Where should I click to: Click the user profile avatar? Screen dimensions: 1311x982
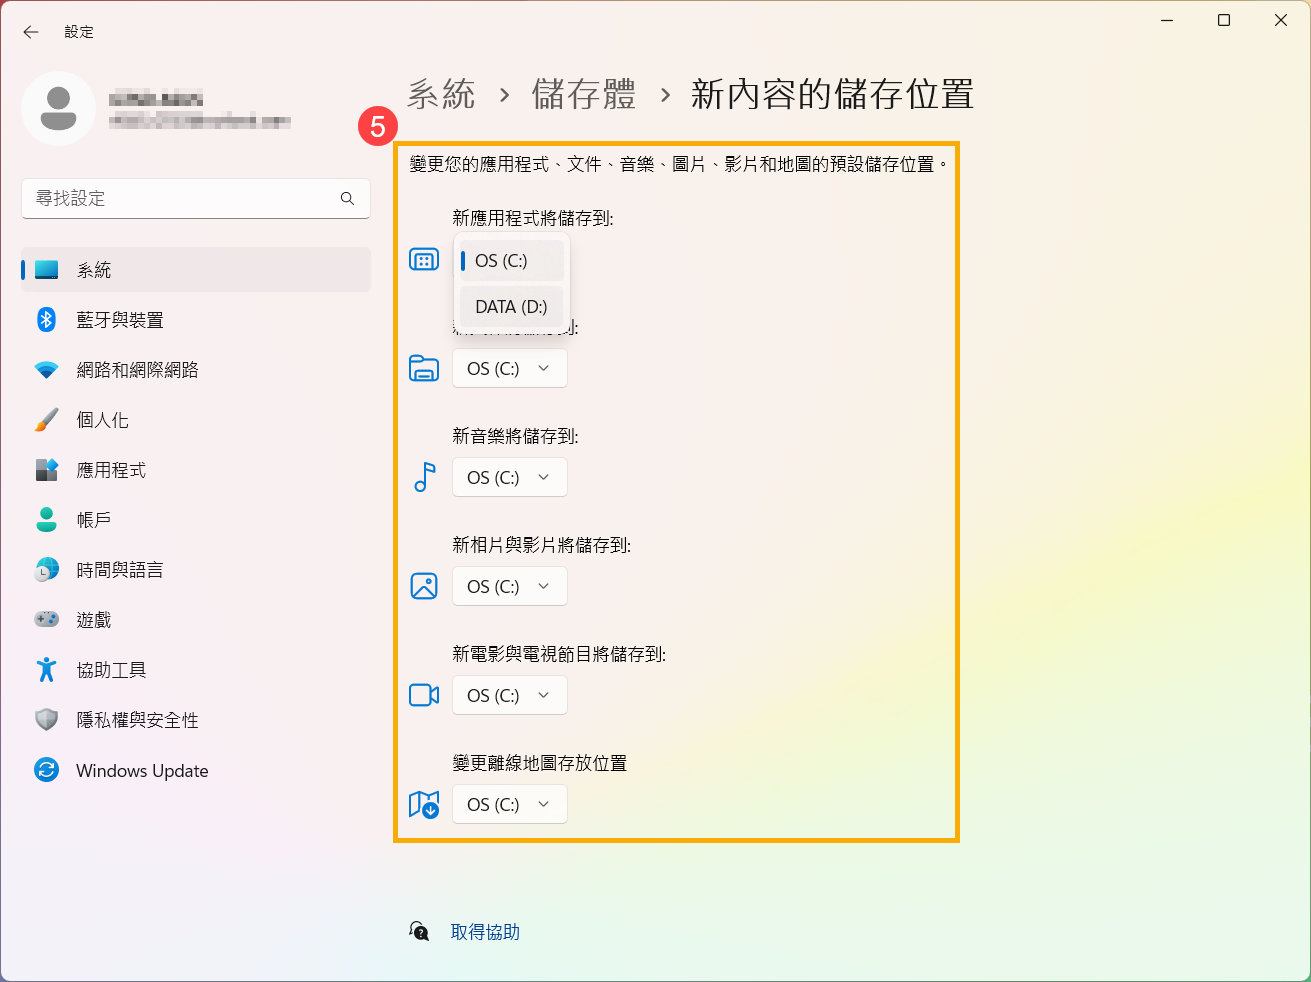coord(58,108)
